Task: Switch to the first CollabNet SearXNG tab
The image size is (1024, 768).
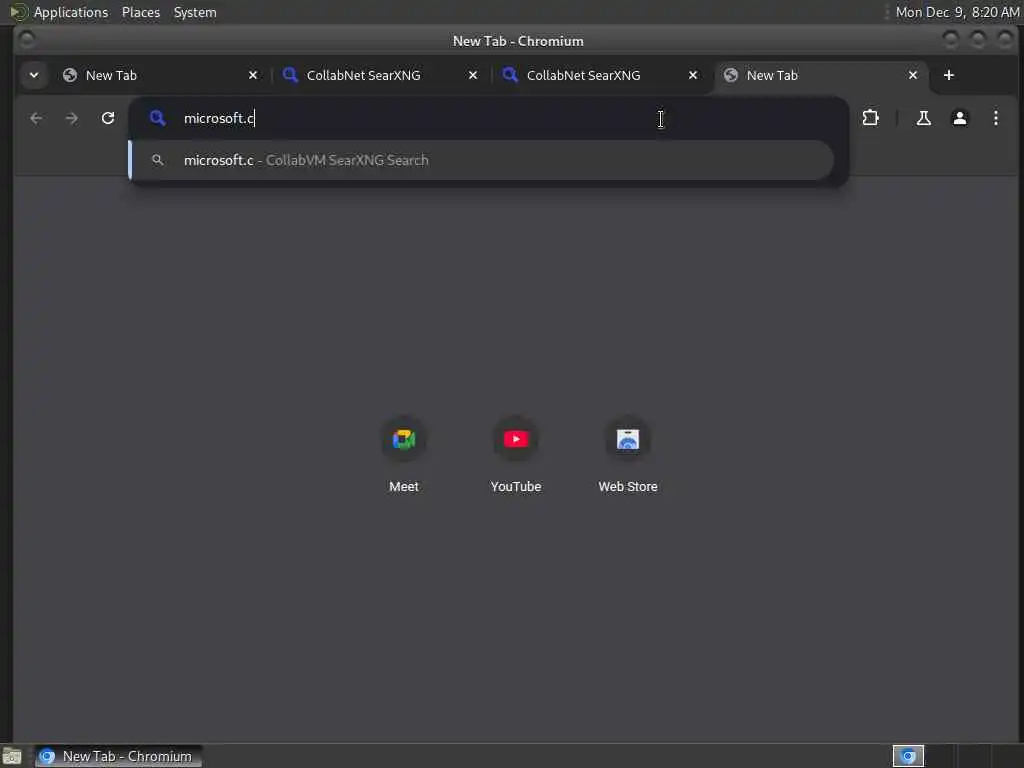Action: tap(381, 75)
